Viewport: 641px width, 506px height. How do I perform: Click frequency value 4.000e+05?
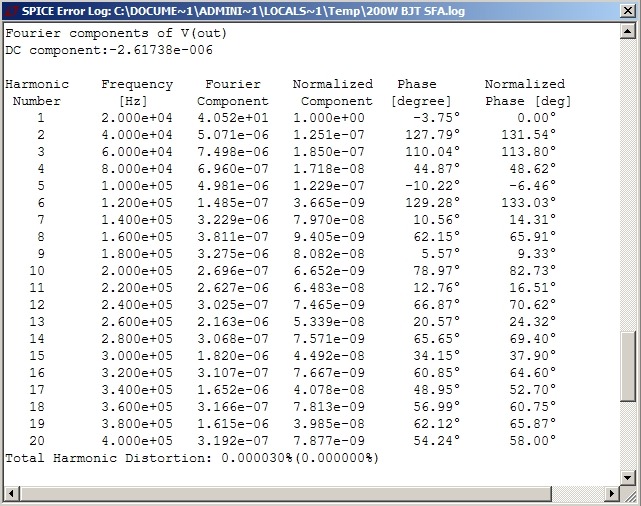pos(137,441)
